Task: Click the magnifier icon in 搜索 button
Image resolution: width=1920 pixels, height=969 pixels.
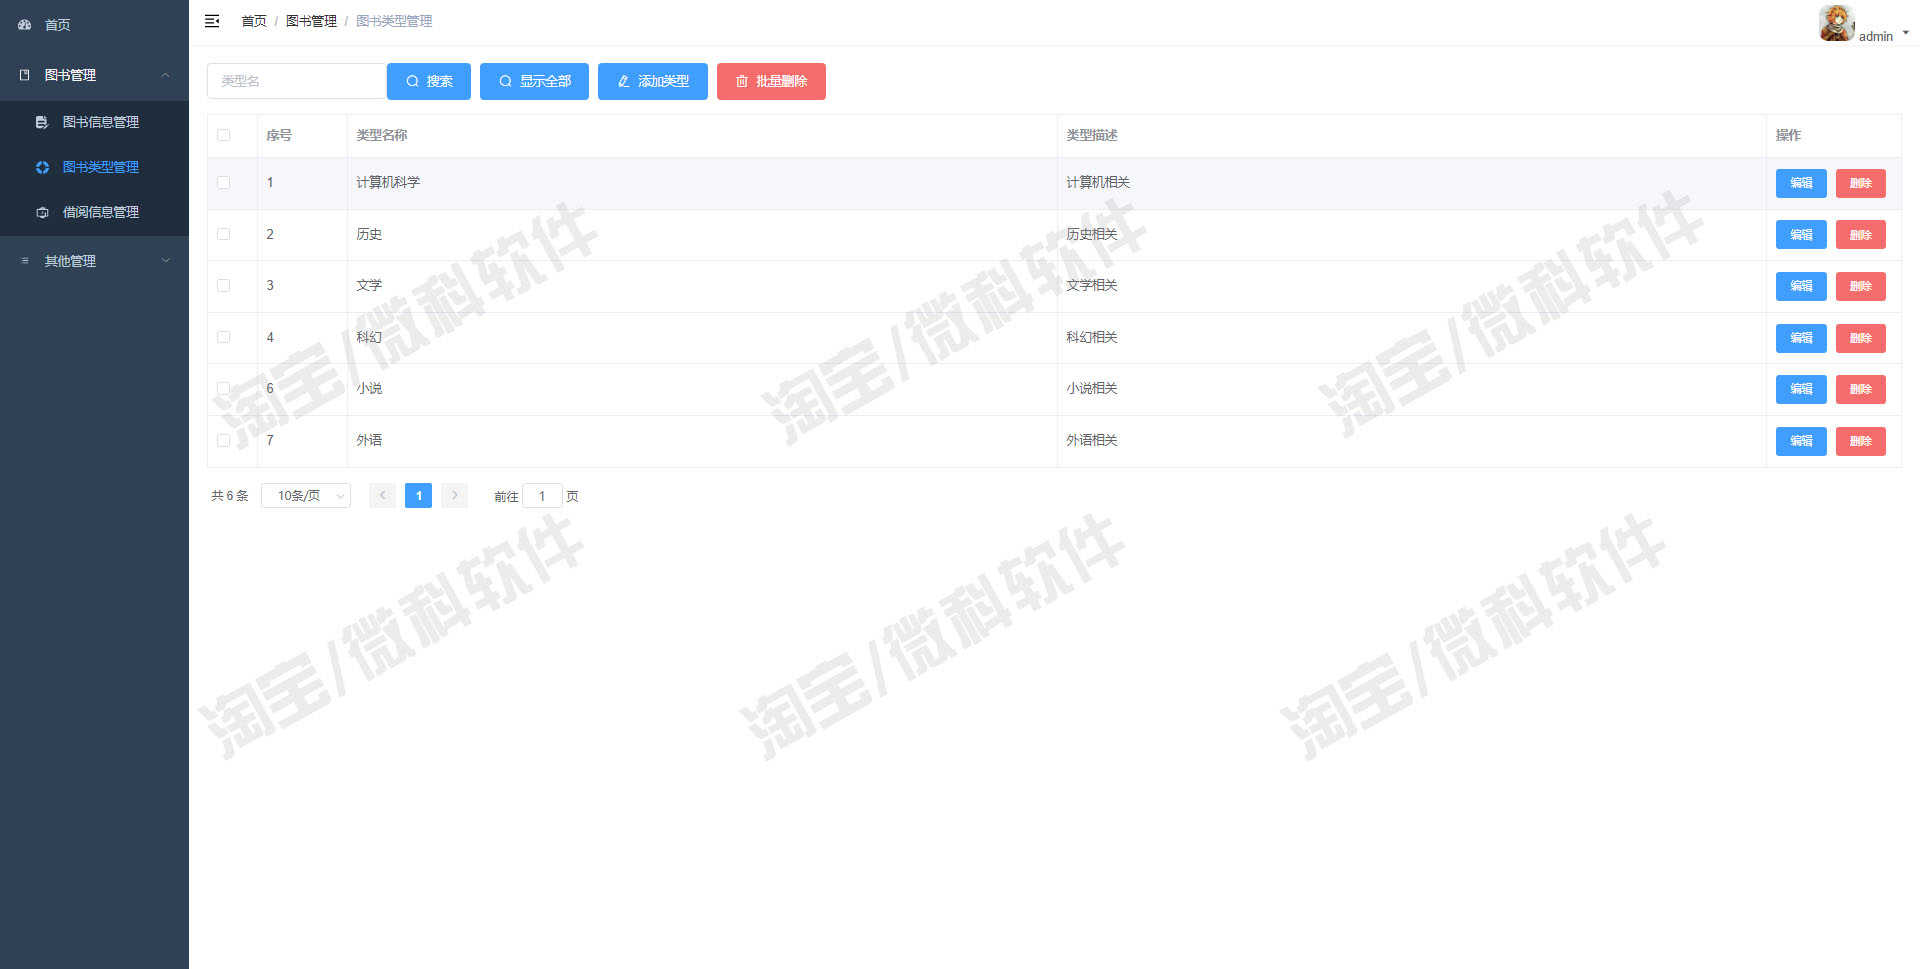Action: pyautogui.click(x=412, y=81)
